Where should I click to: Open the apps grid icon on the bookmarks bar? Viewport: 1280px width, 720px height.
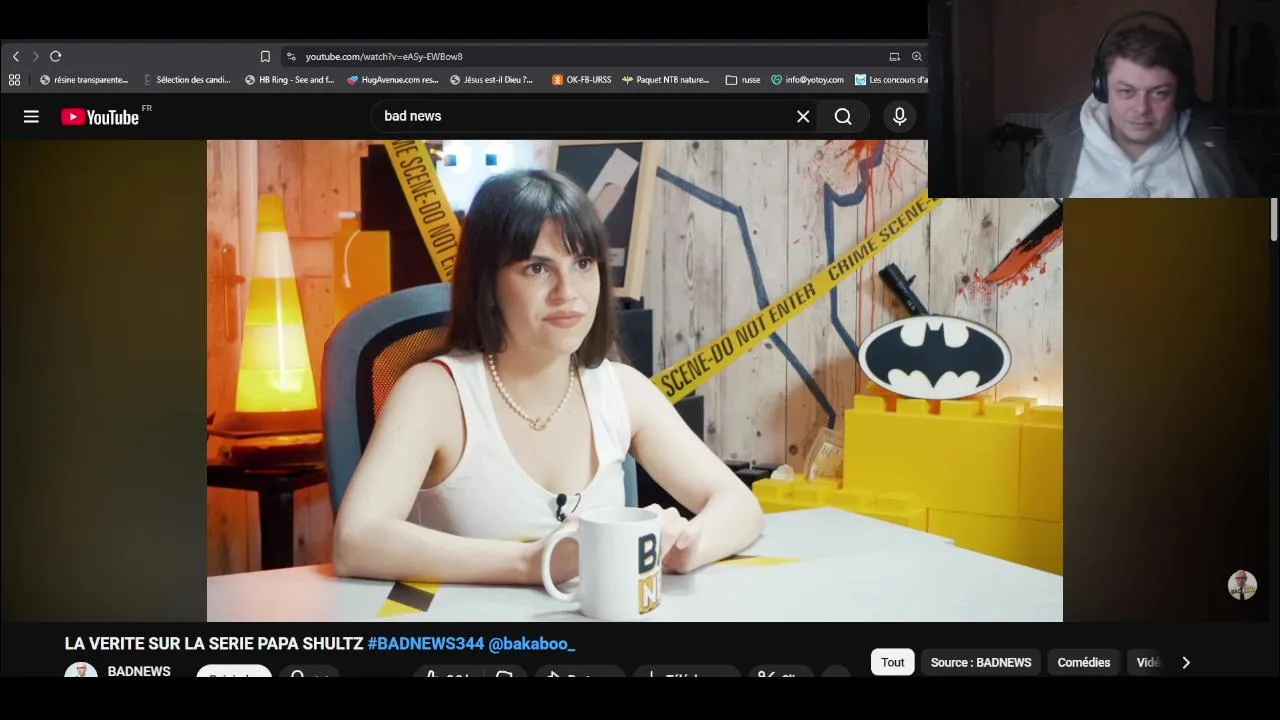point(14,80)
